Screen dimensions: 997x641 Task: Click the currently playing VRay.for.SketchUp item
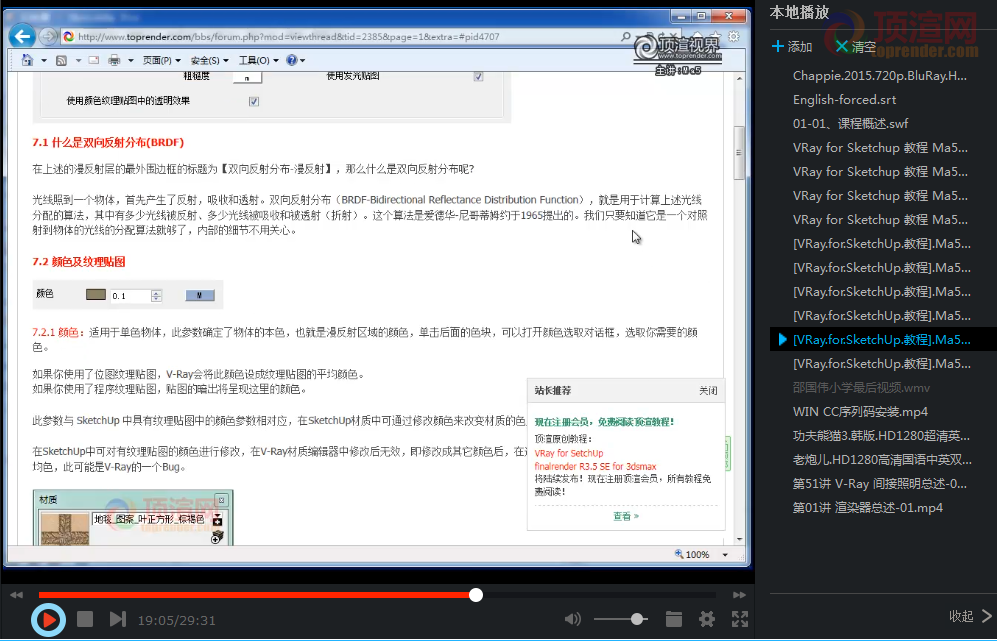pyautogui.click(x=881, y=340)
